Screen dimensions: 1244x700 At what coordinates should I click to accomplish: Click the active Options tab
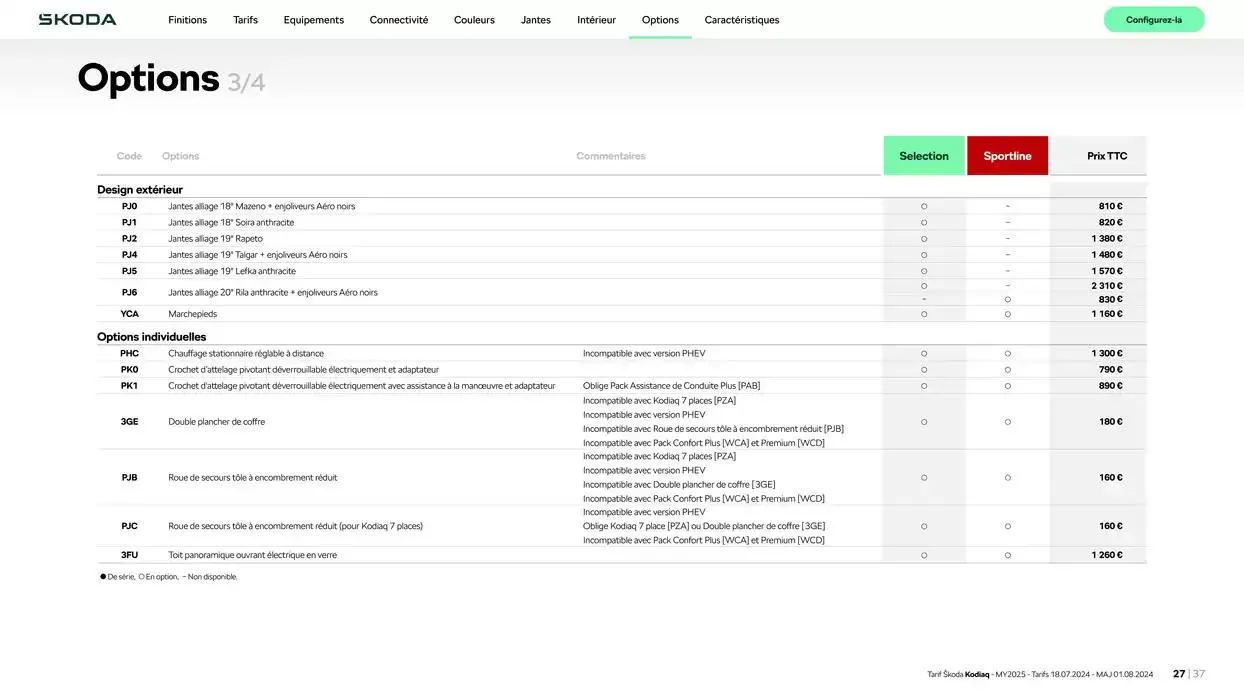660,20
